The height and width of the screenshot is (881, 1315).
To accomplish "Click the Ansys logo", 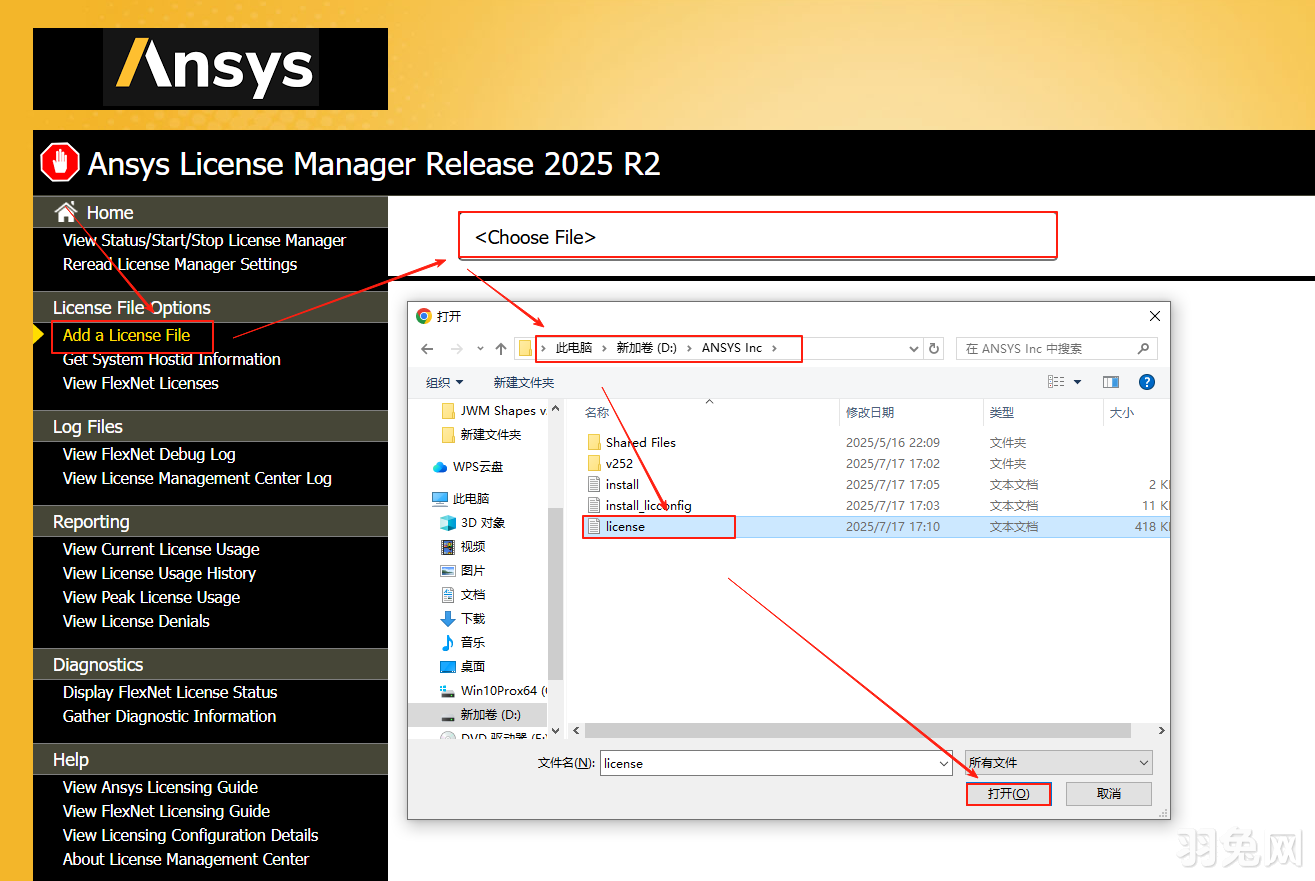I will click(210, 68).
